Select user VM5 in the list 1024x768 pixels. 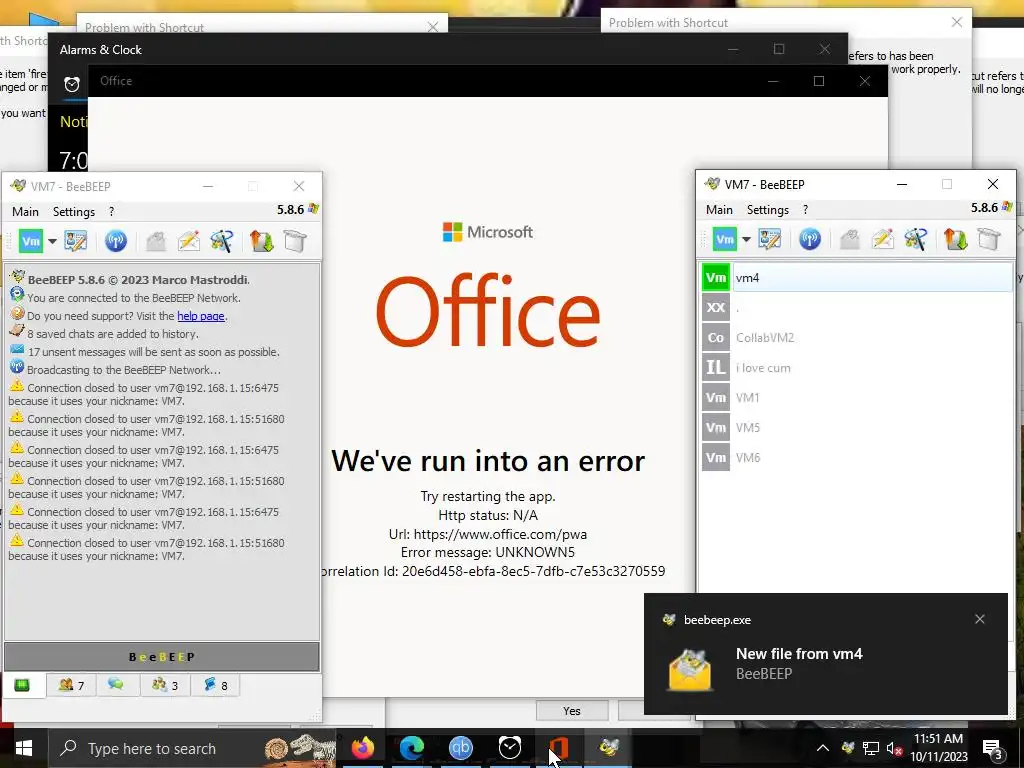(x=857, y=428)
